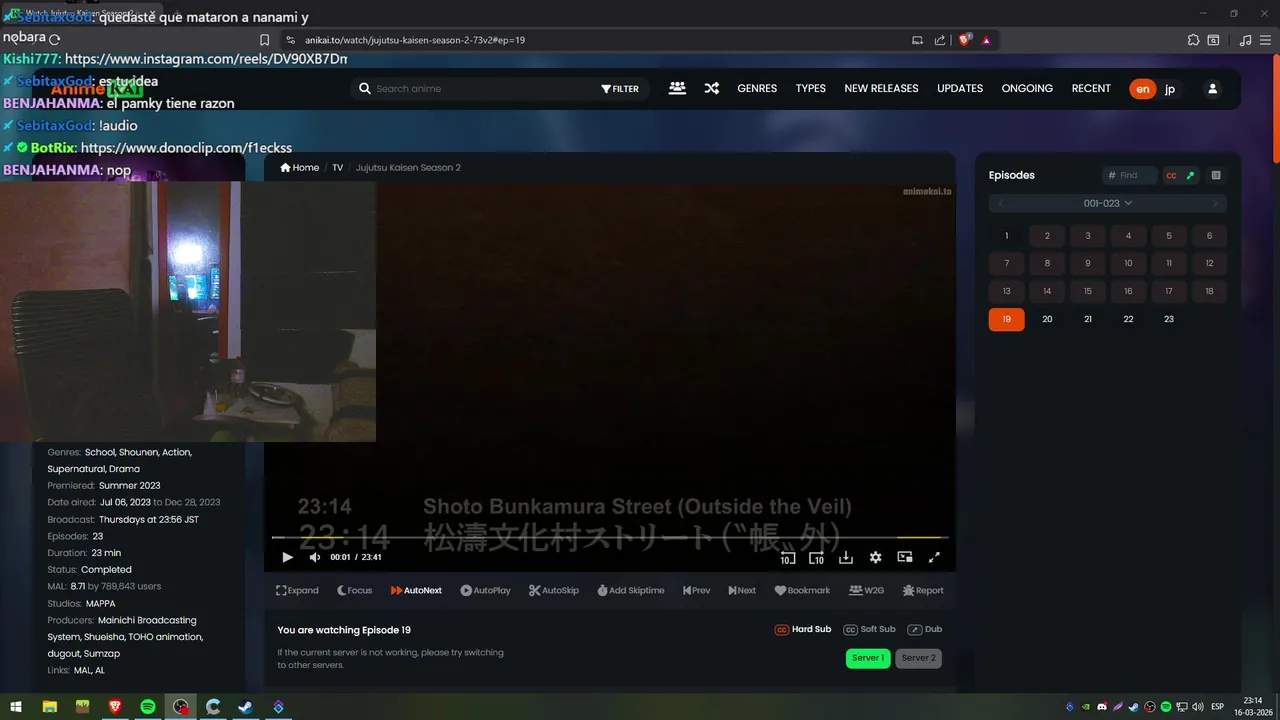This screenshot has height=720, width=1280.
Task: Open the search FILTER dropdown
Action: pyautogui.click(x=620, y=89)
